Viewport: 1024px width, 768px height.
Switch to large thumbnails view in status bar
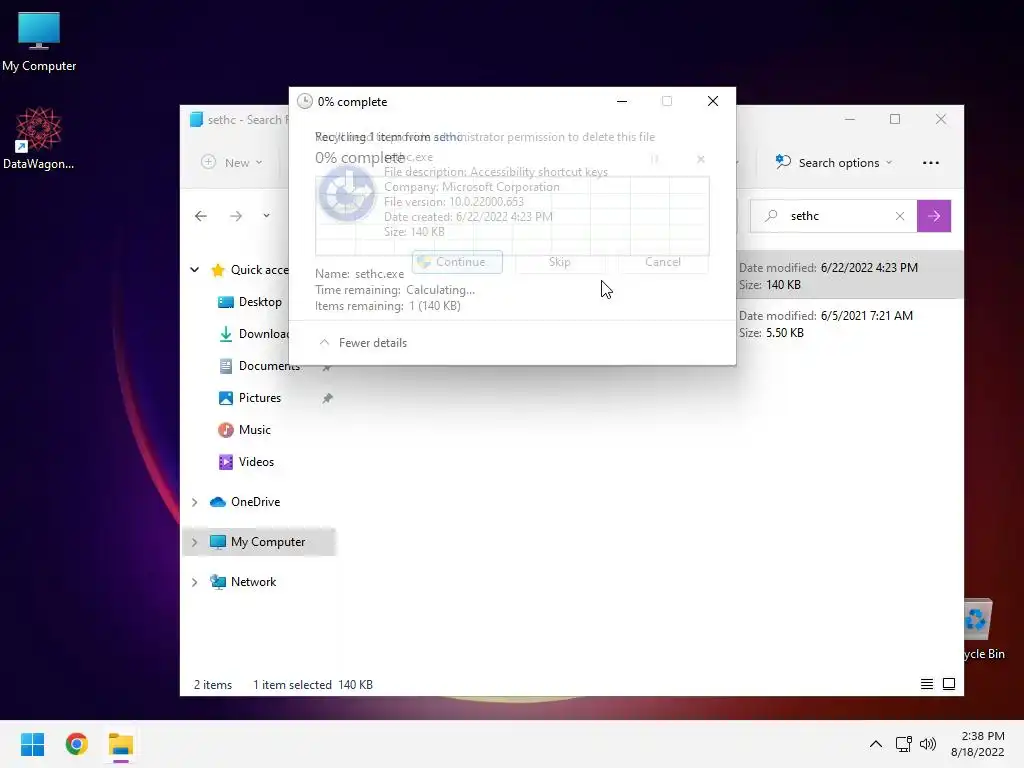(x=949, y=684)
